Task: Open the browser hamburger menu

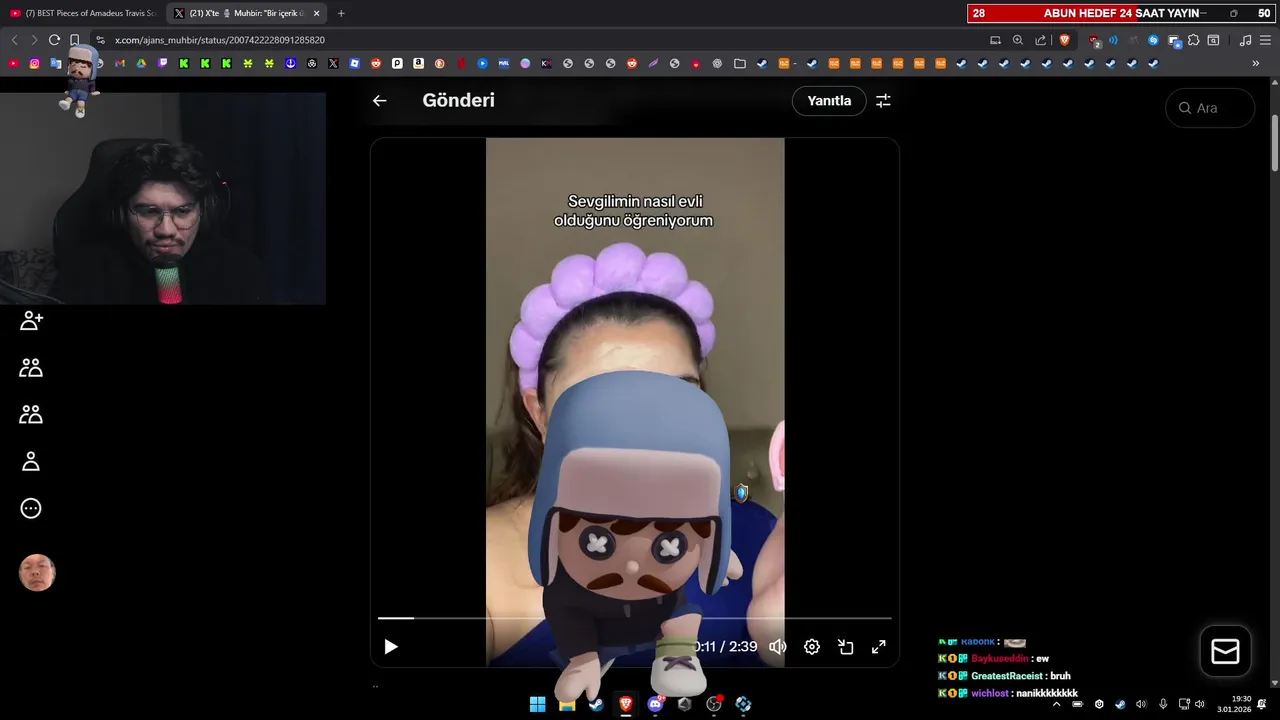Action: pyautogui.click(x=1265, y=40)
